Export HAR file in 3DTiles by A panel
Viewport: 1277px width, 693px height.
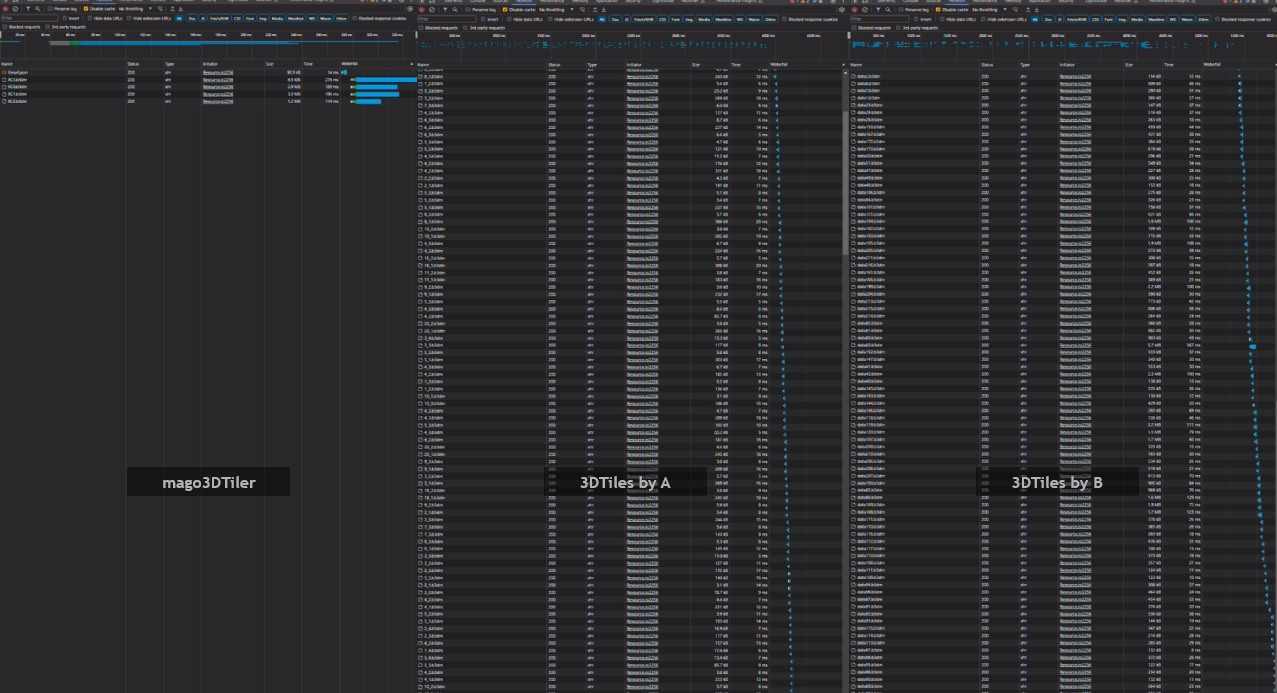tap(603, 10)
